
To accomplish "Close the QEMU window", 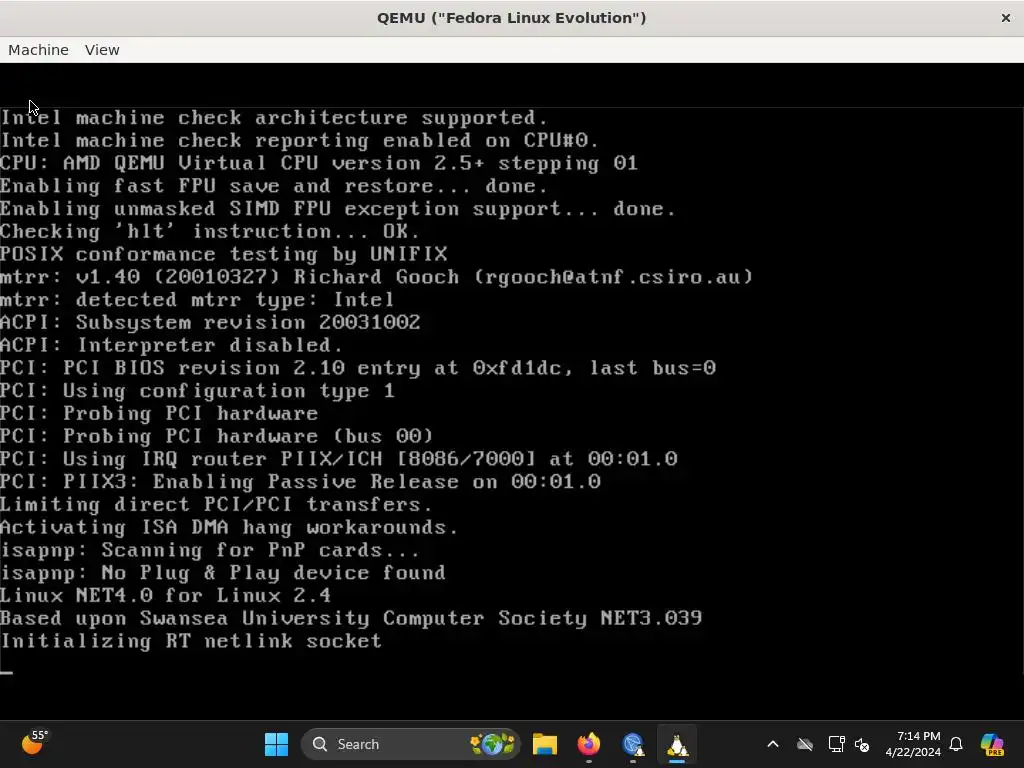I will tap(1006, 18).
